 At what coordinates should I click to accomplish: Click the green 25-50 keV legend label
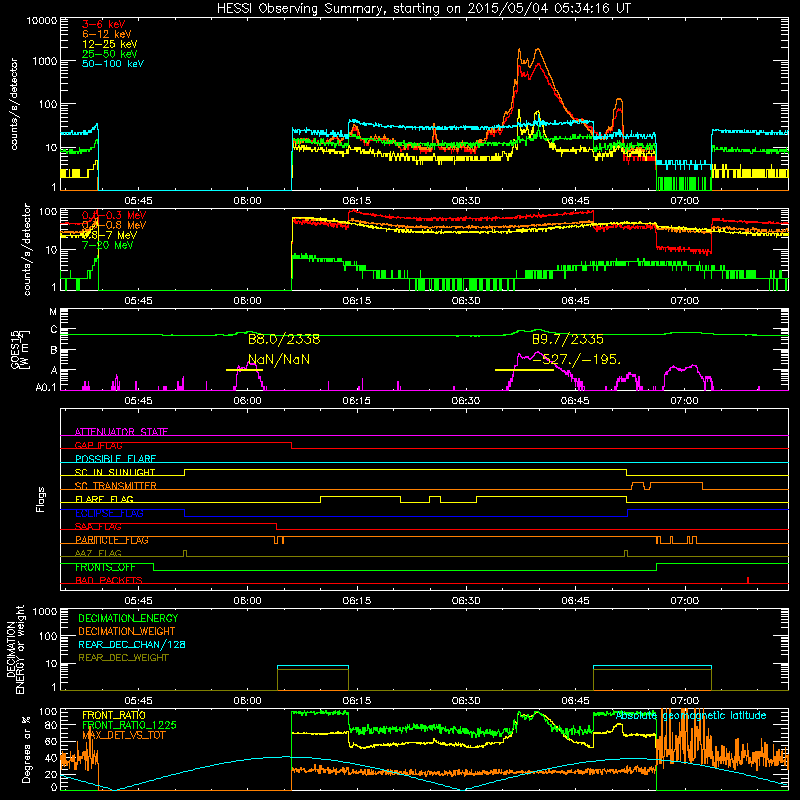point(110,54)
